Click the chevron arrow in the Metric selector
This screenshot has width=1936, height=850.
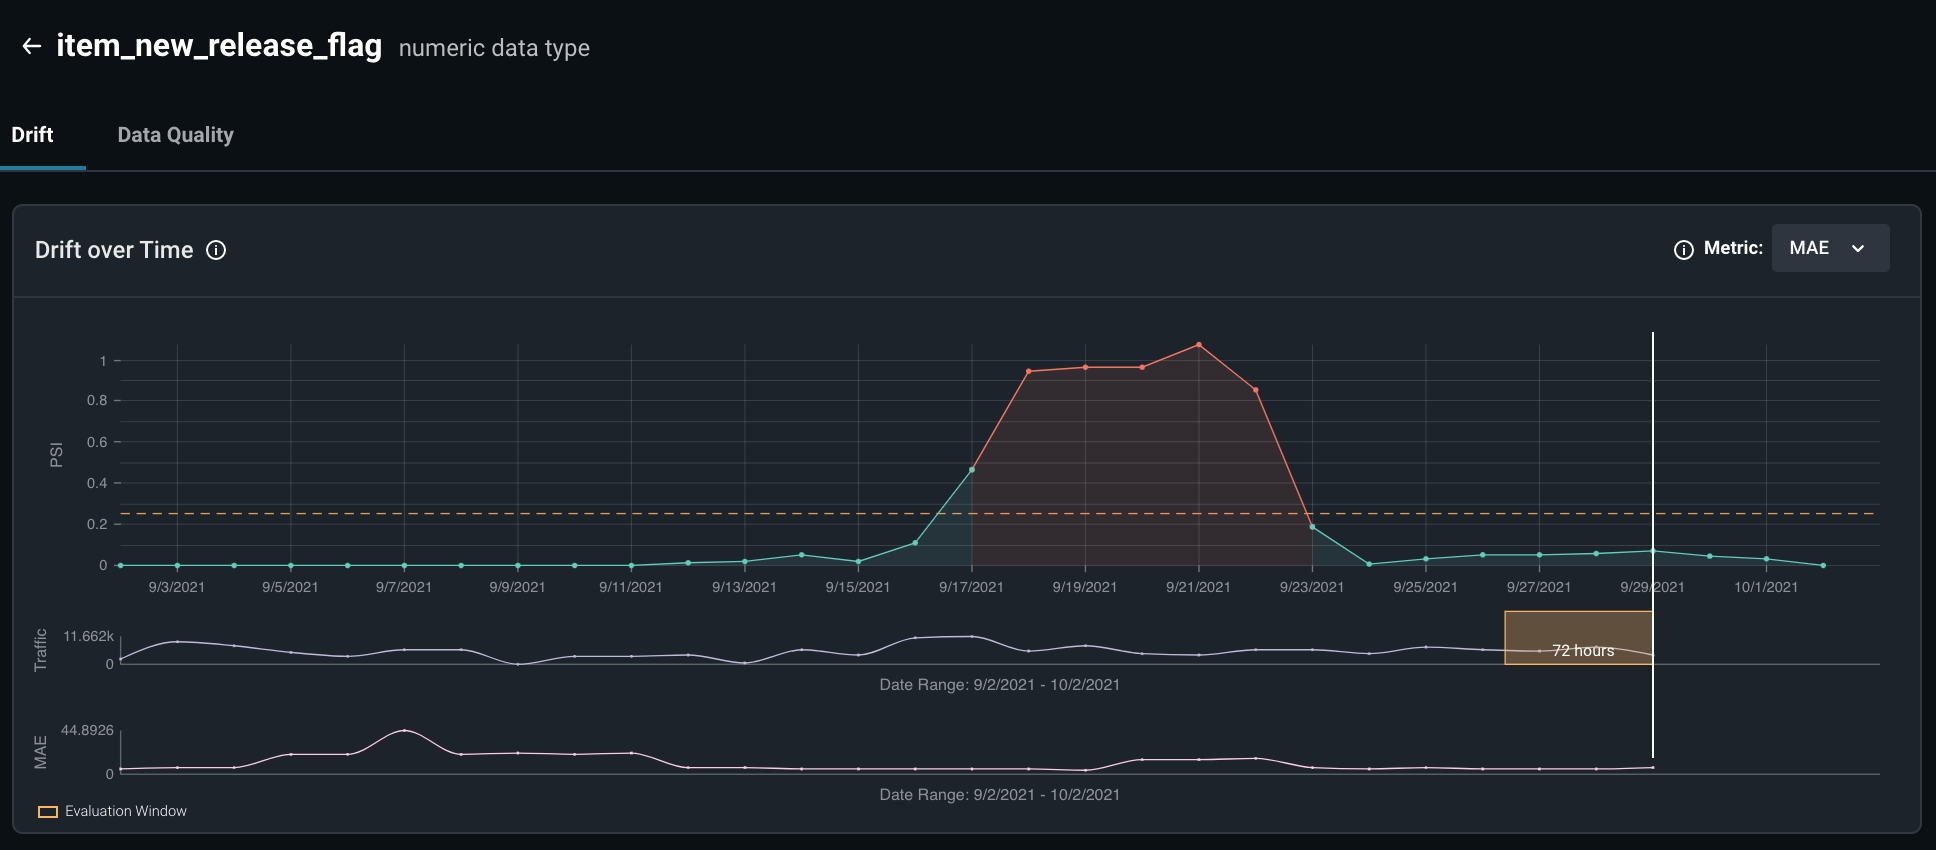(1858, 249)
